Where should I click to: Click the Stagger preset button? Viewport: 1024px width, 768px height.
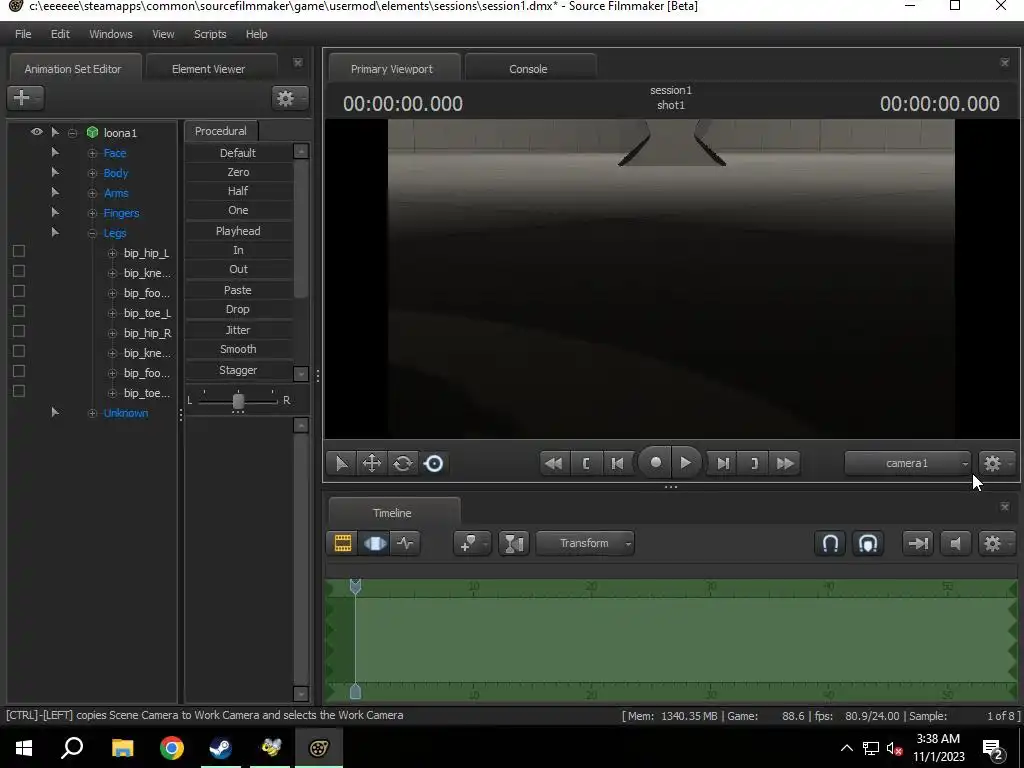[238, 370]
